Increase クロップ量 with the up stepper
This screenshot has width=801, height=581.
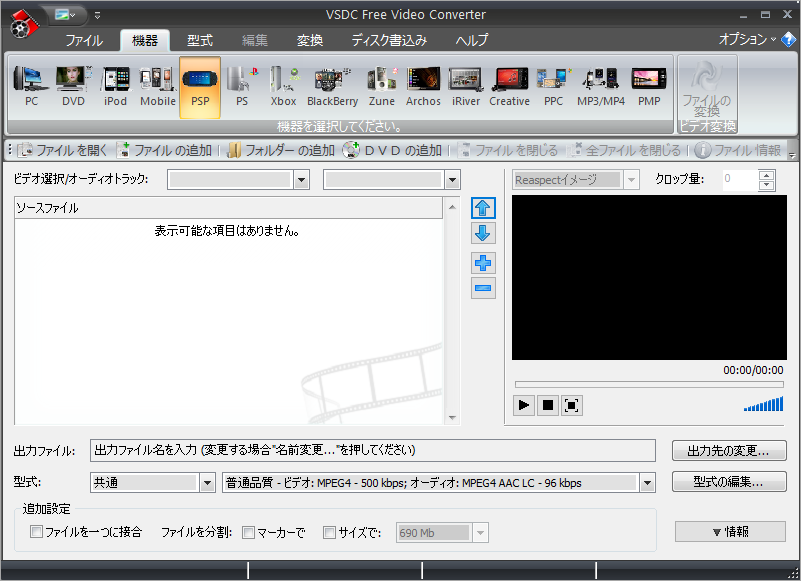(x=766, y=175)
